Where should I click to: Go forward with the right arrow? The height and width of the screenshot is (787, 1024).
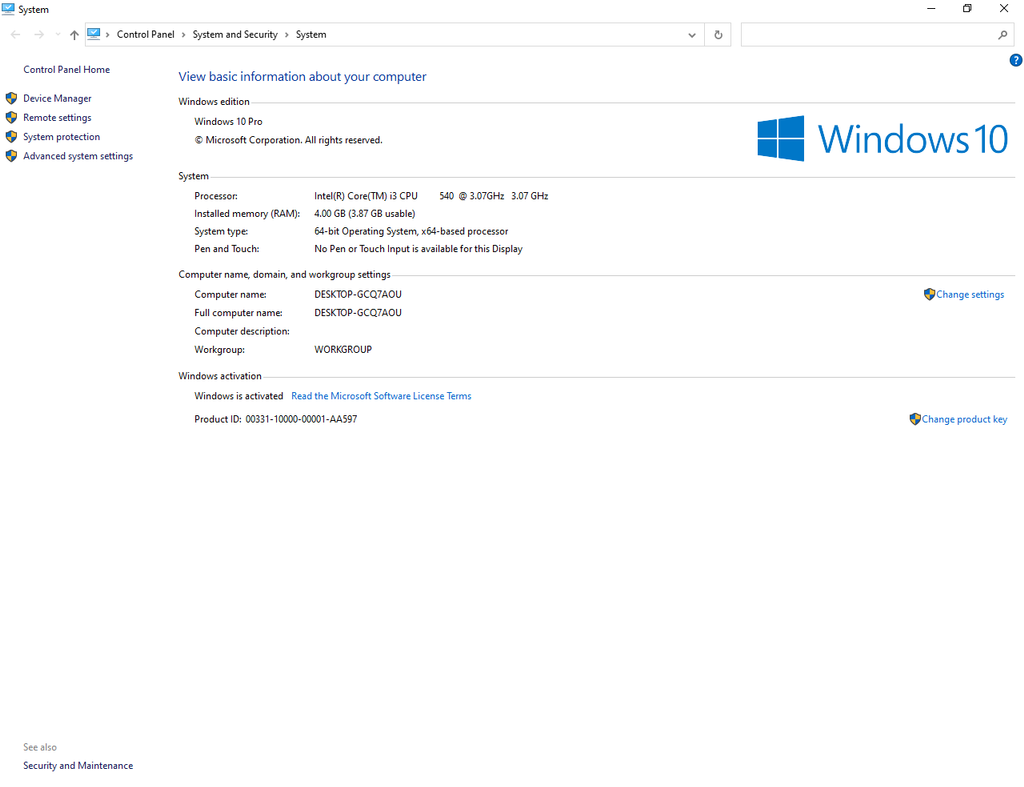point(39,35)
